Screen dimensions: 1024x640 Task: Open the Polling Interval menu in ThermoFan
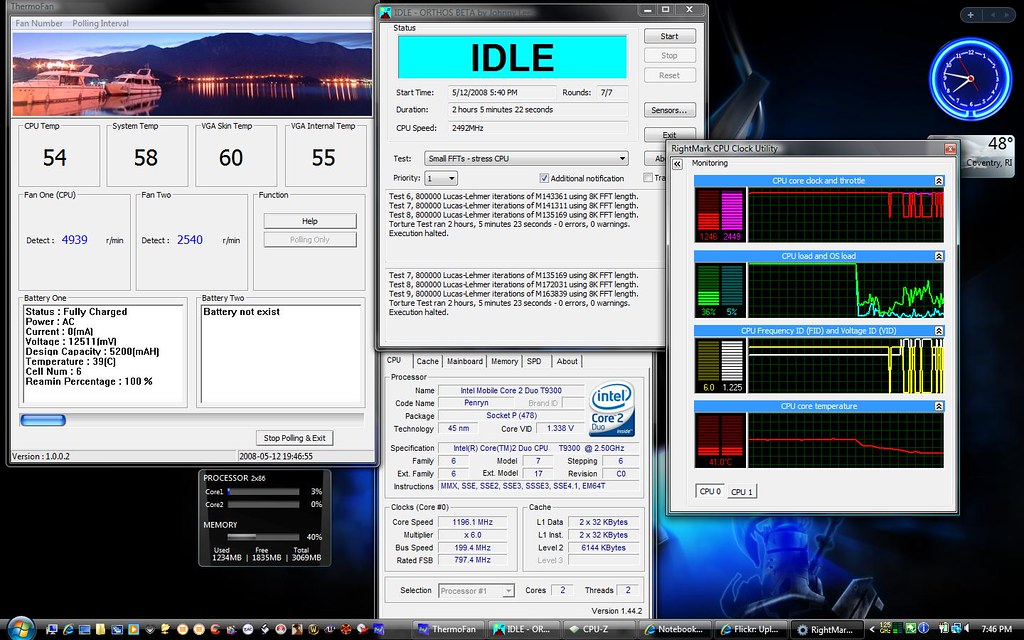(x=100, y=23)
